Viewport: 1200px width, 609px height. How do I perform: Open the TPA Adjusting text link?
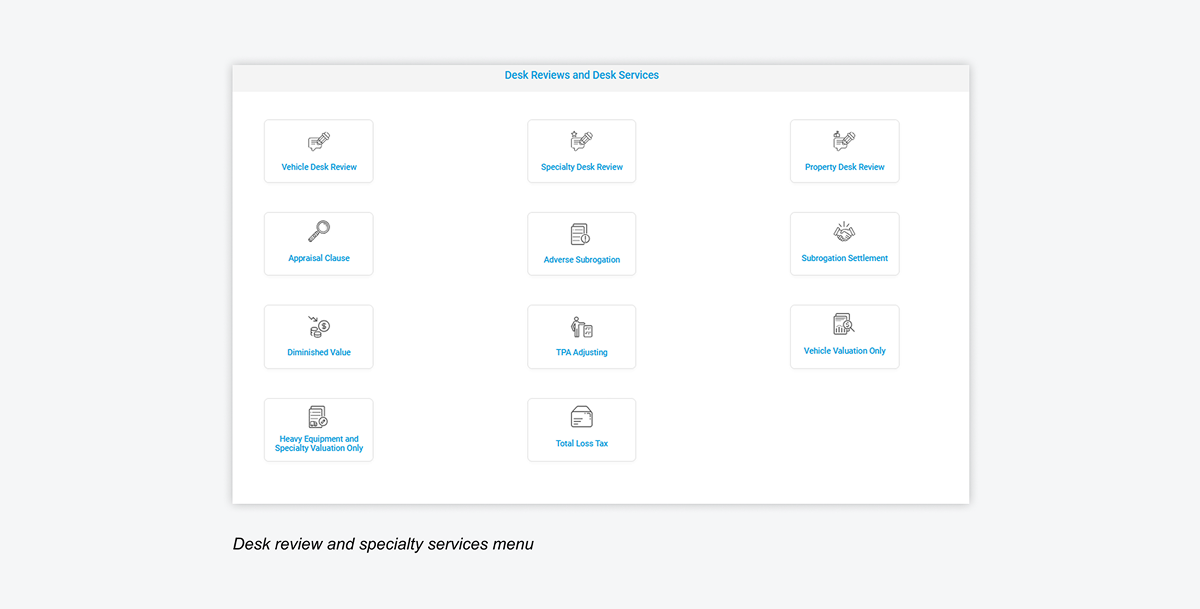click(581, 352)
